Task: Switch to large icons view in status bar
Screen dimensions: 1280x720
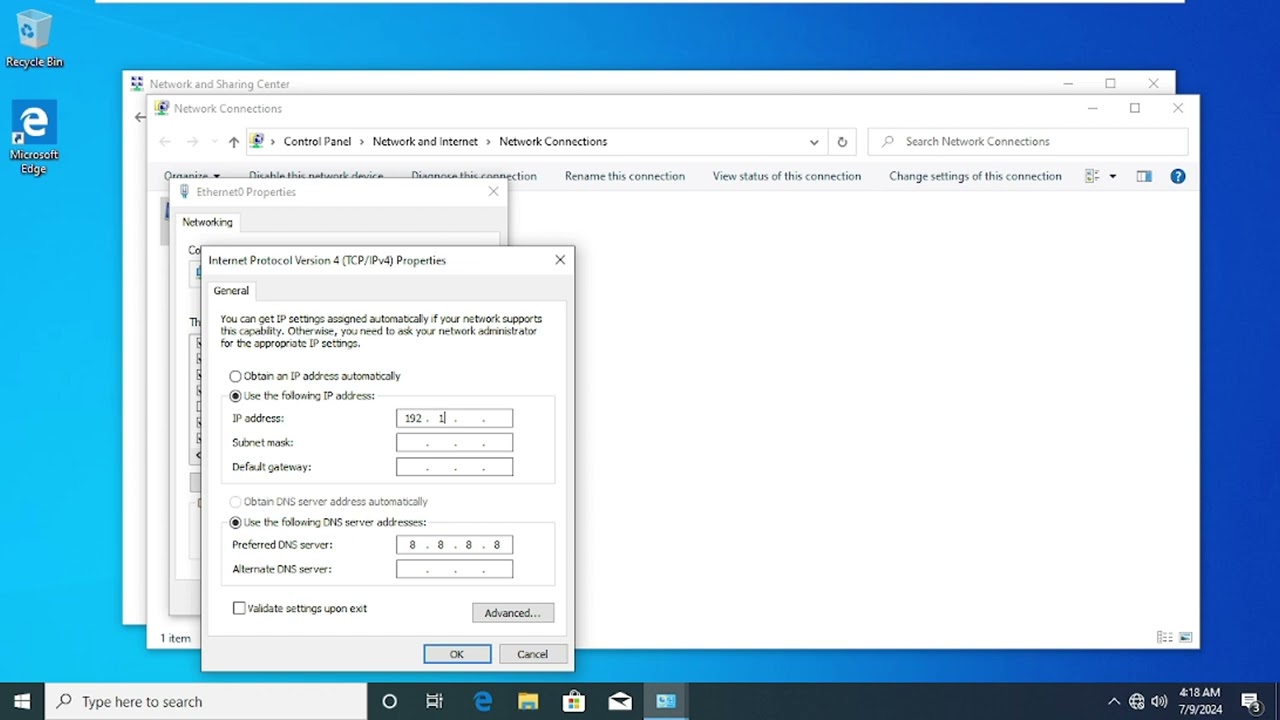Action: pos(1185,637)
